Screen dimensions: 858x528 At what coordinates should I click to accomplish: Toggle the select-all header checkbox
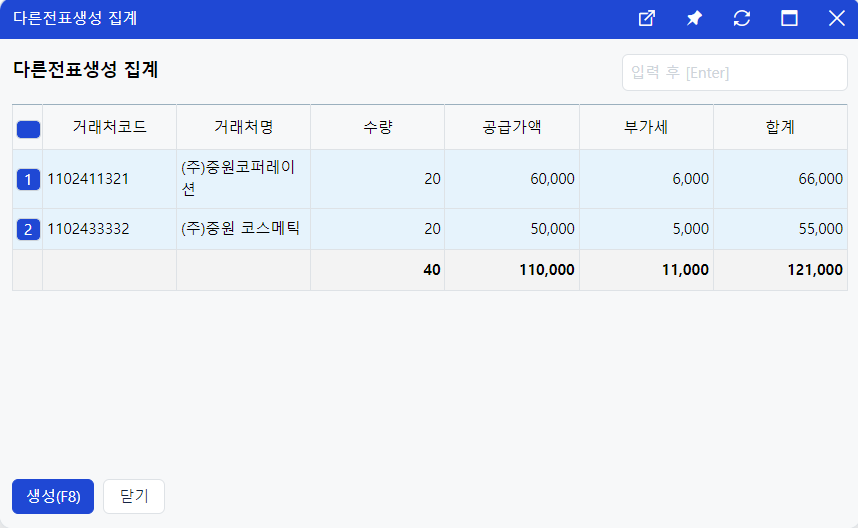(x=28, y=130)
